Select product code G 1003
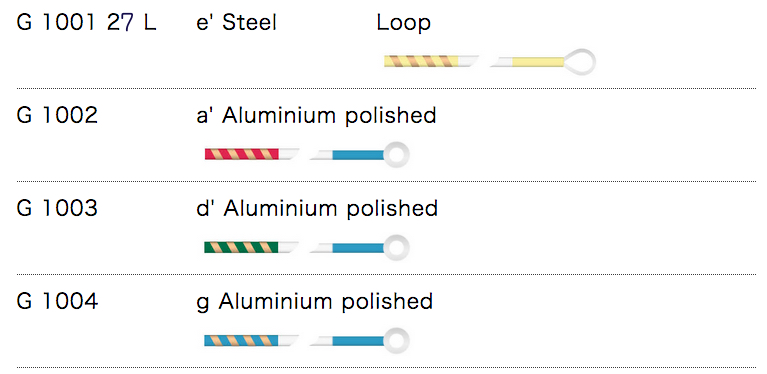 pyautogui.click(x=57, y=208)
